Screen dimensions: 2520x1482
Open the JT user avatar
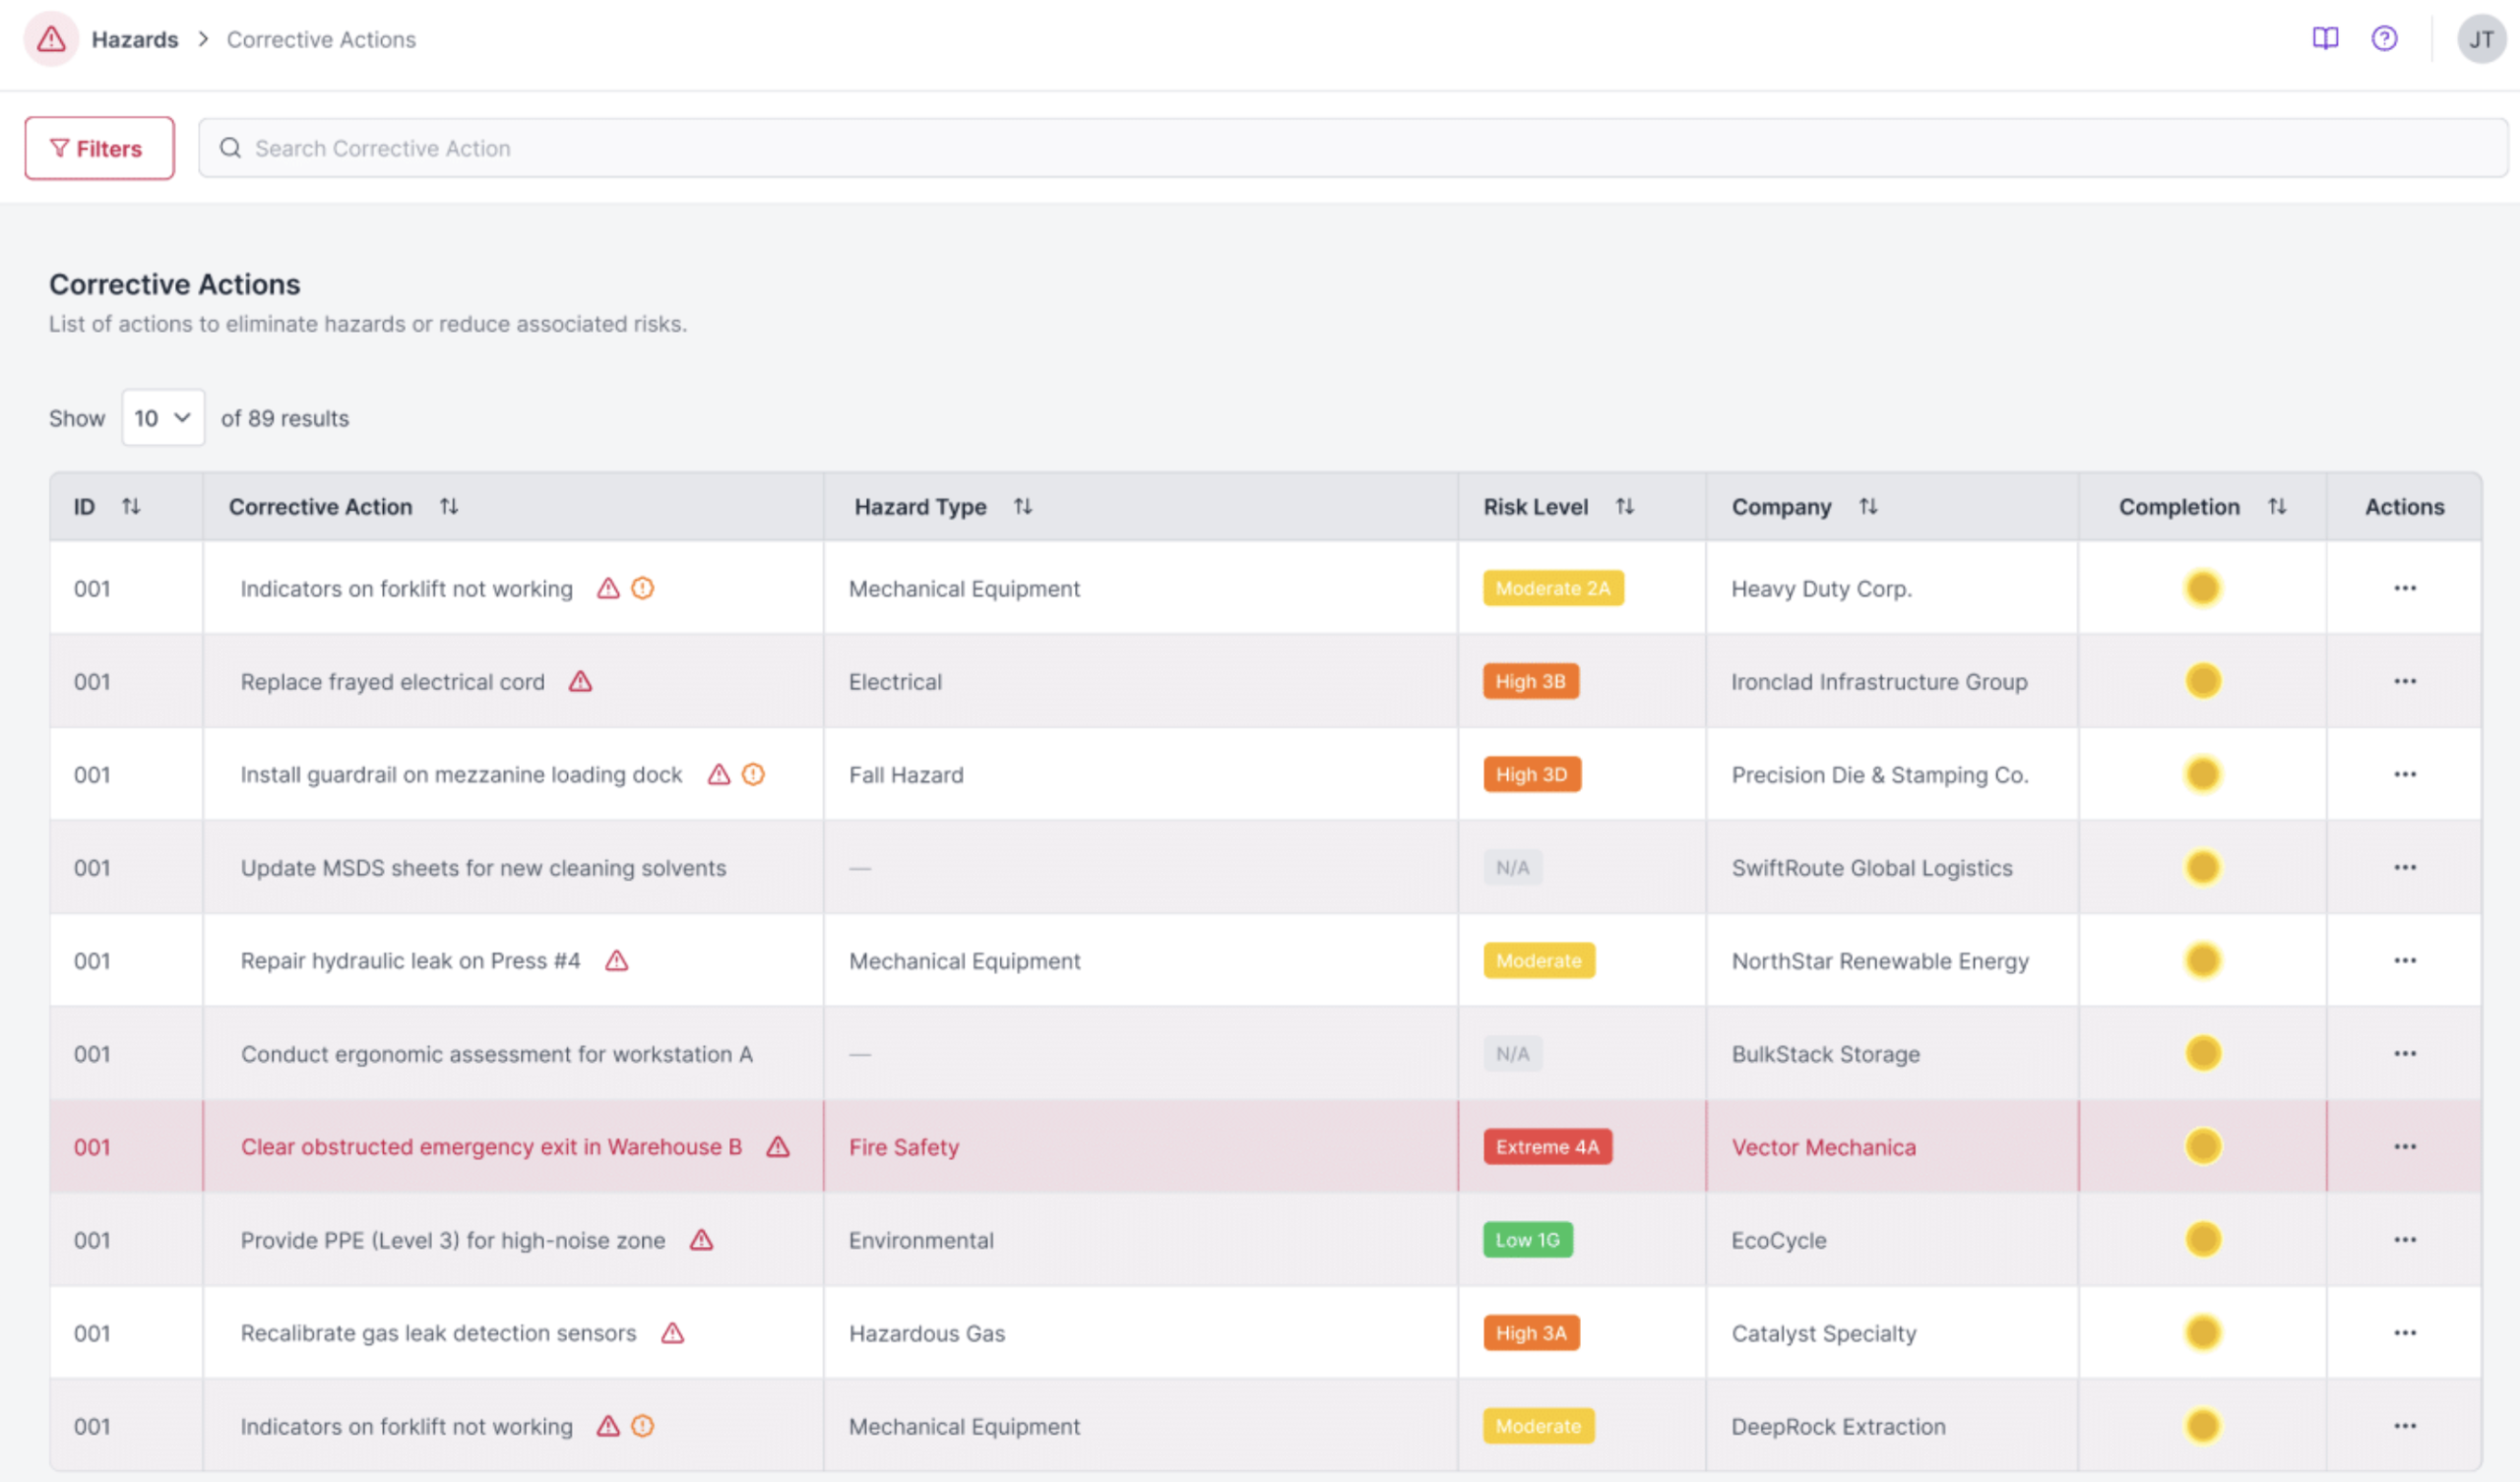click(2481, 39)
